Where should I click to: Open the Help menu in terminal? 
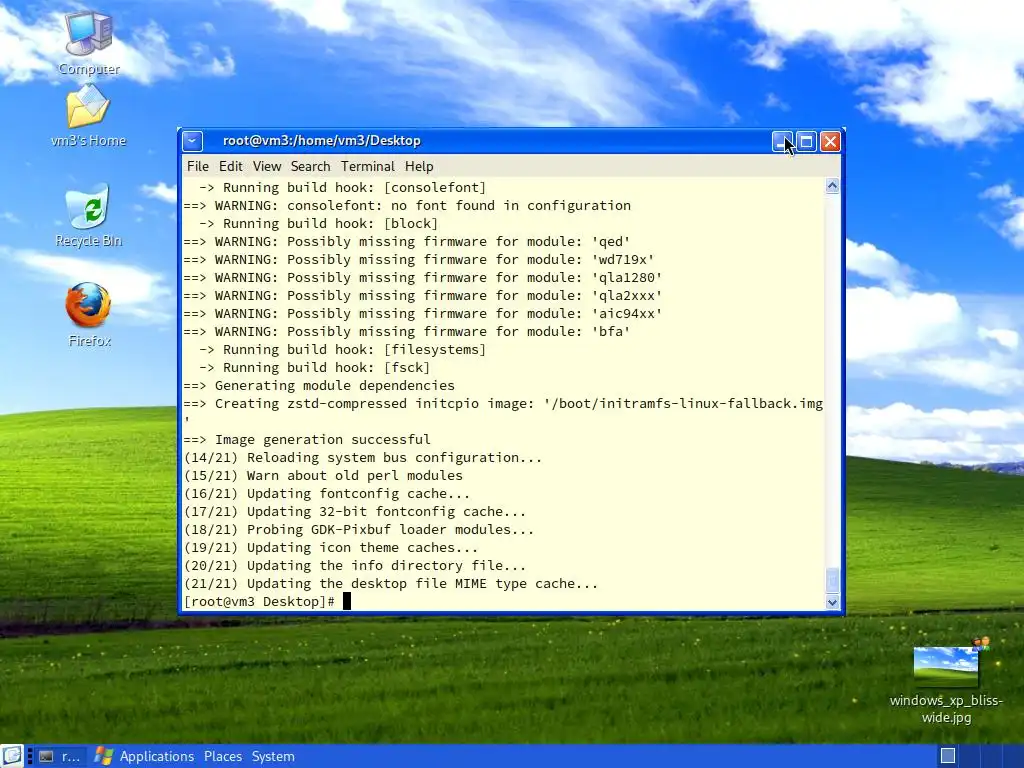pyautogui.click(x=419, y=167)
